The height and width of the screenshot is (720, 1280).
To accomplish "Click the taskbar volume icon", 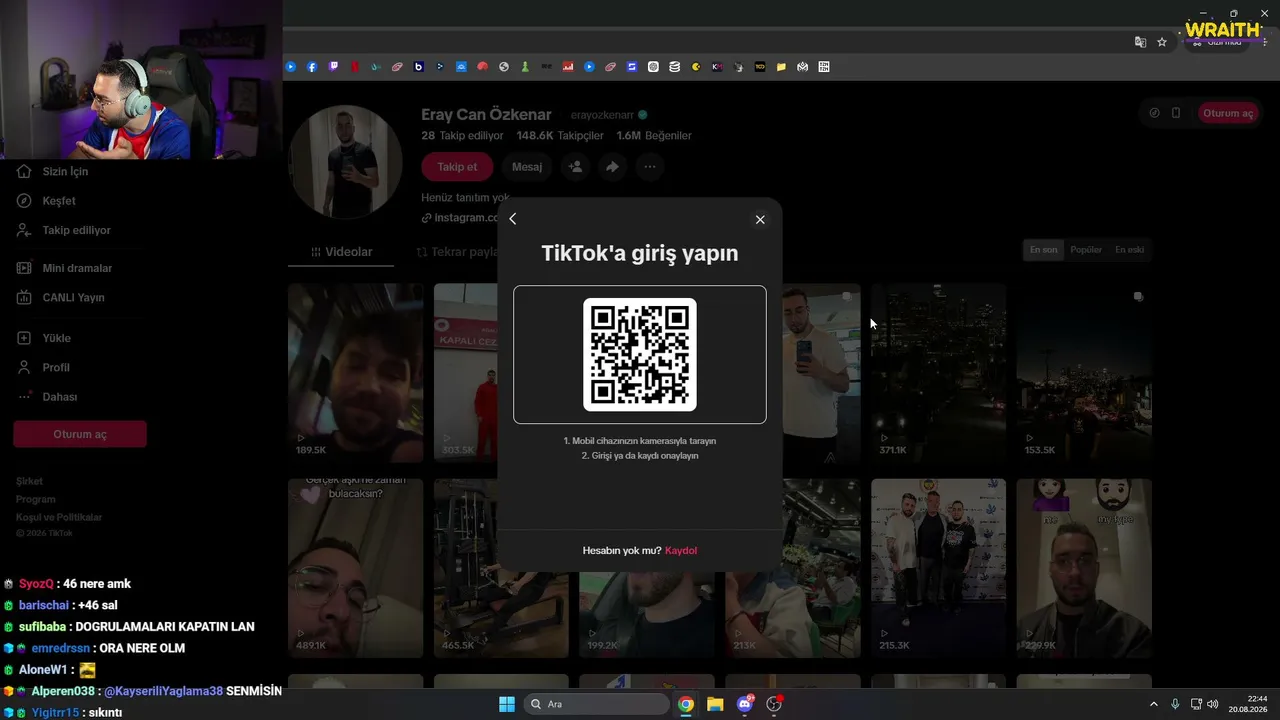I will pyautogui.click(x=1212, y=704).
